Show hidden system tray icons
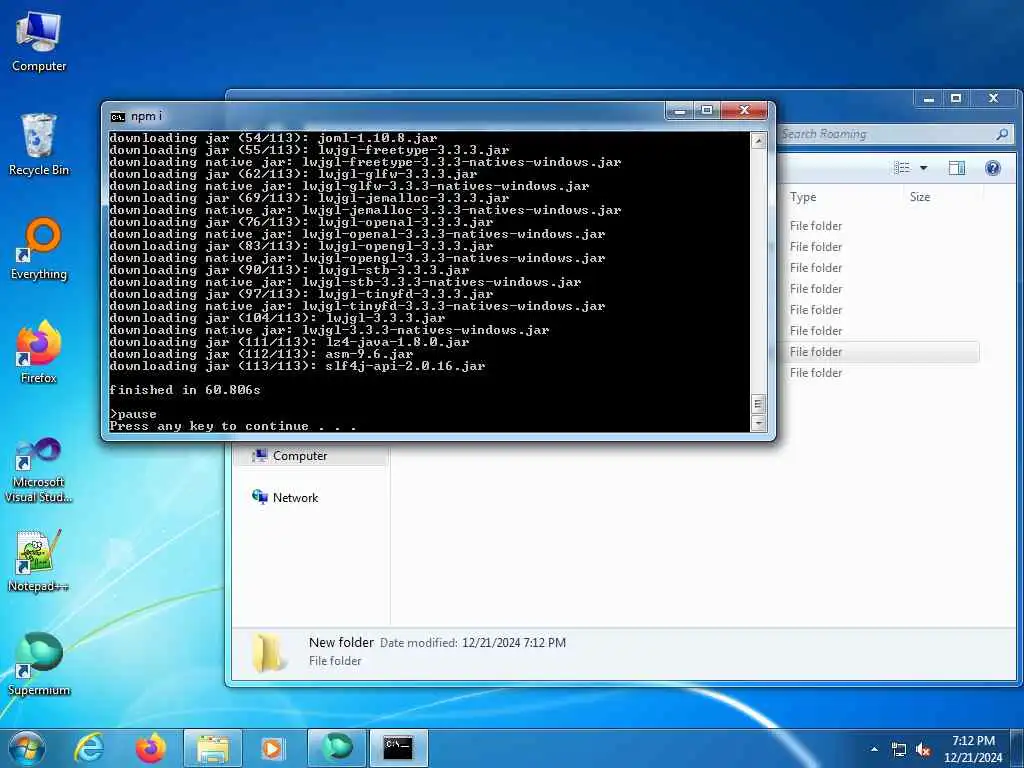Image resolution: width=1024 pixels, height=768 pixels. click(x=874, y=749)
